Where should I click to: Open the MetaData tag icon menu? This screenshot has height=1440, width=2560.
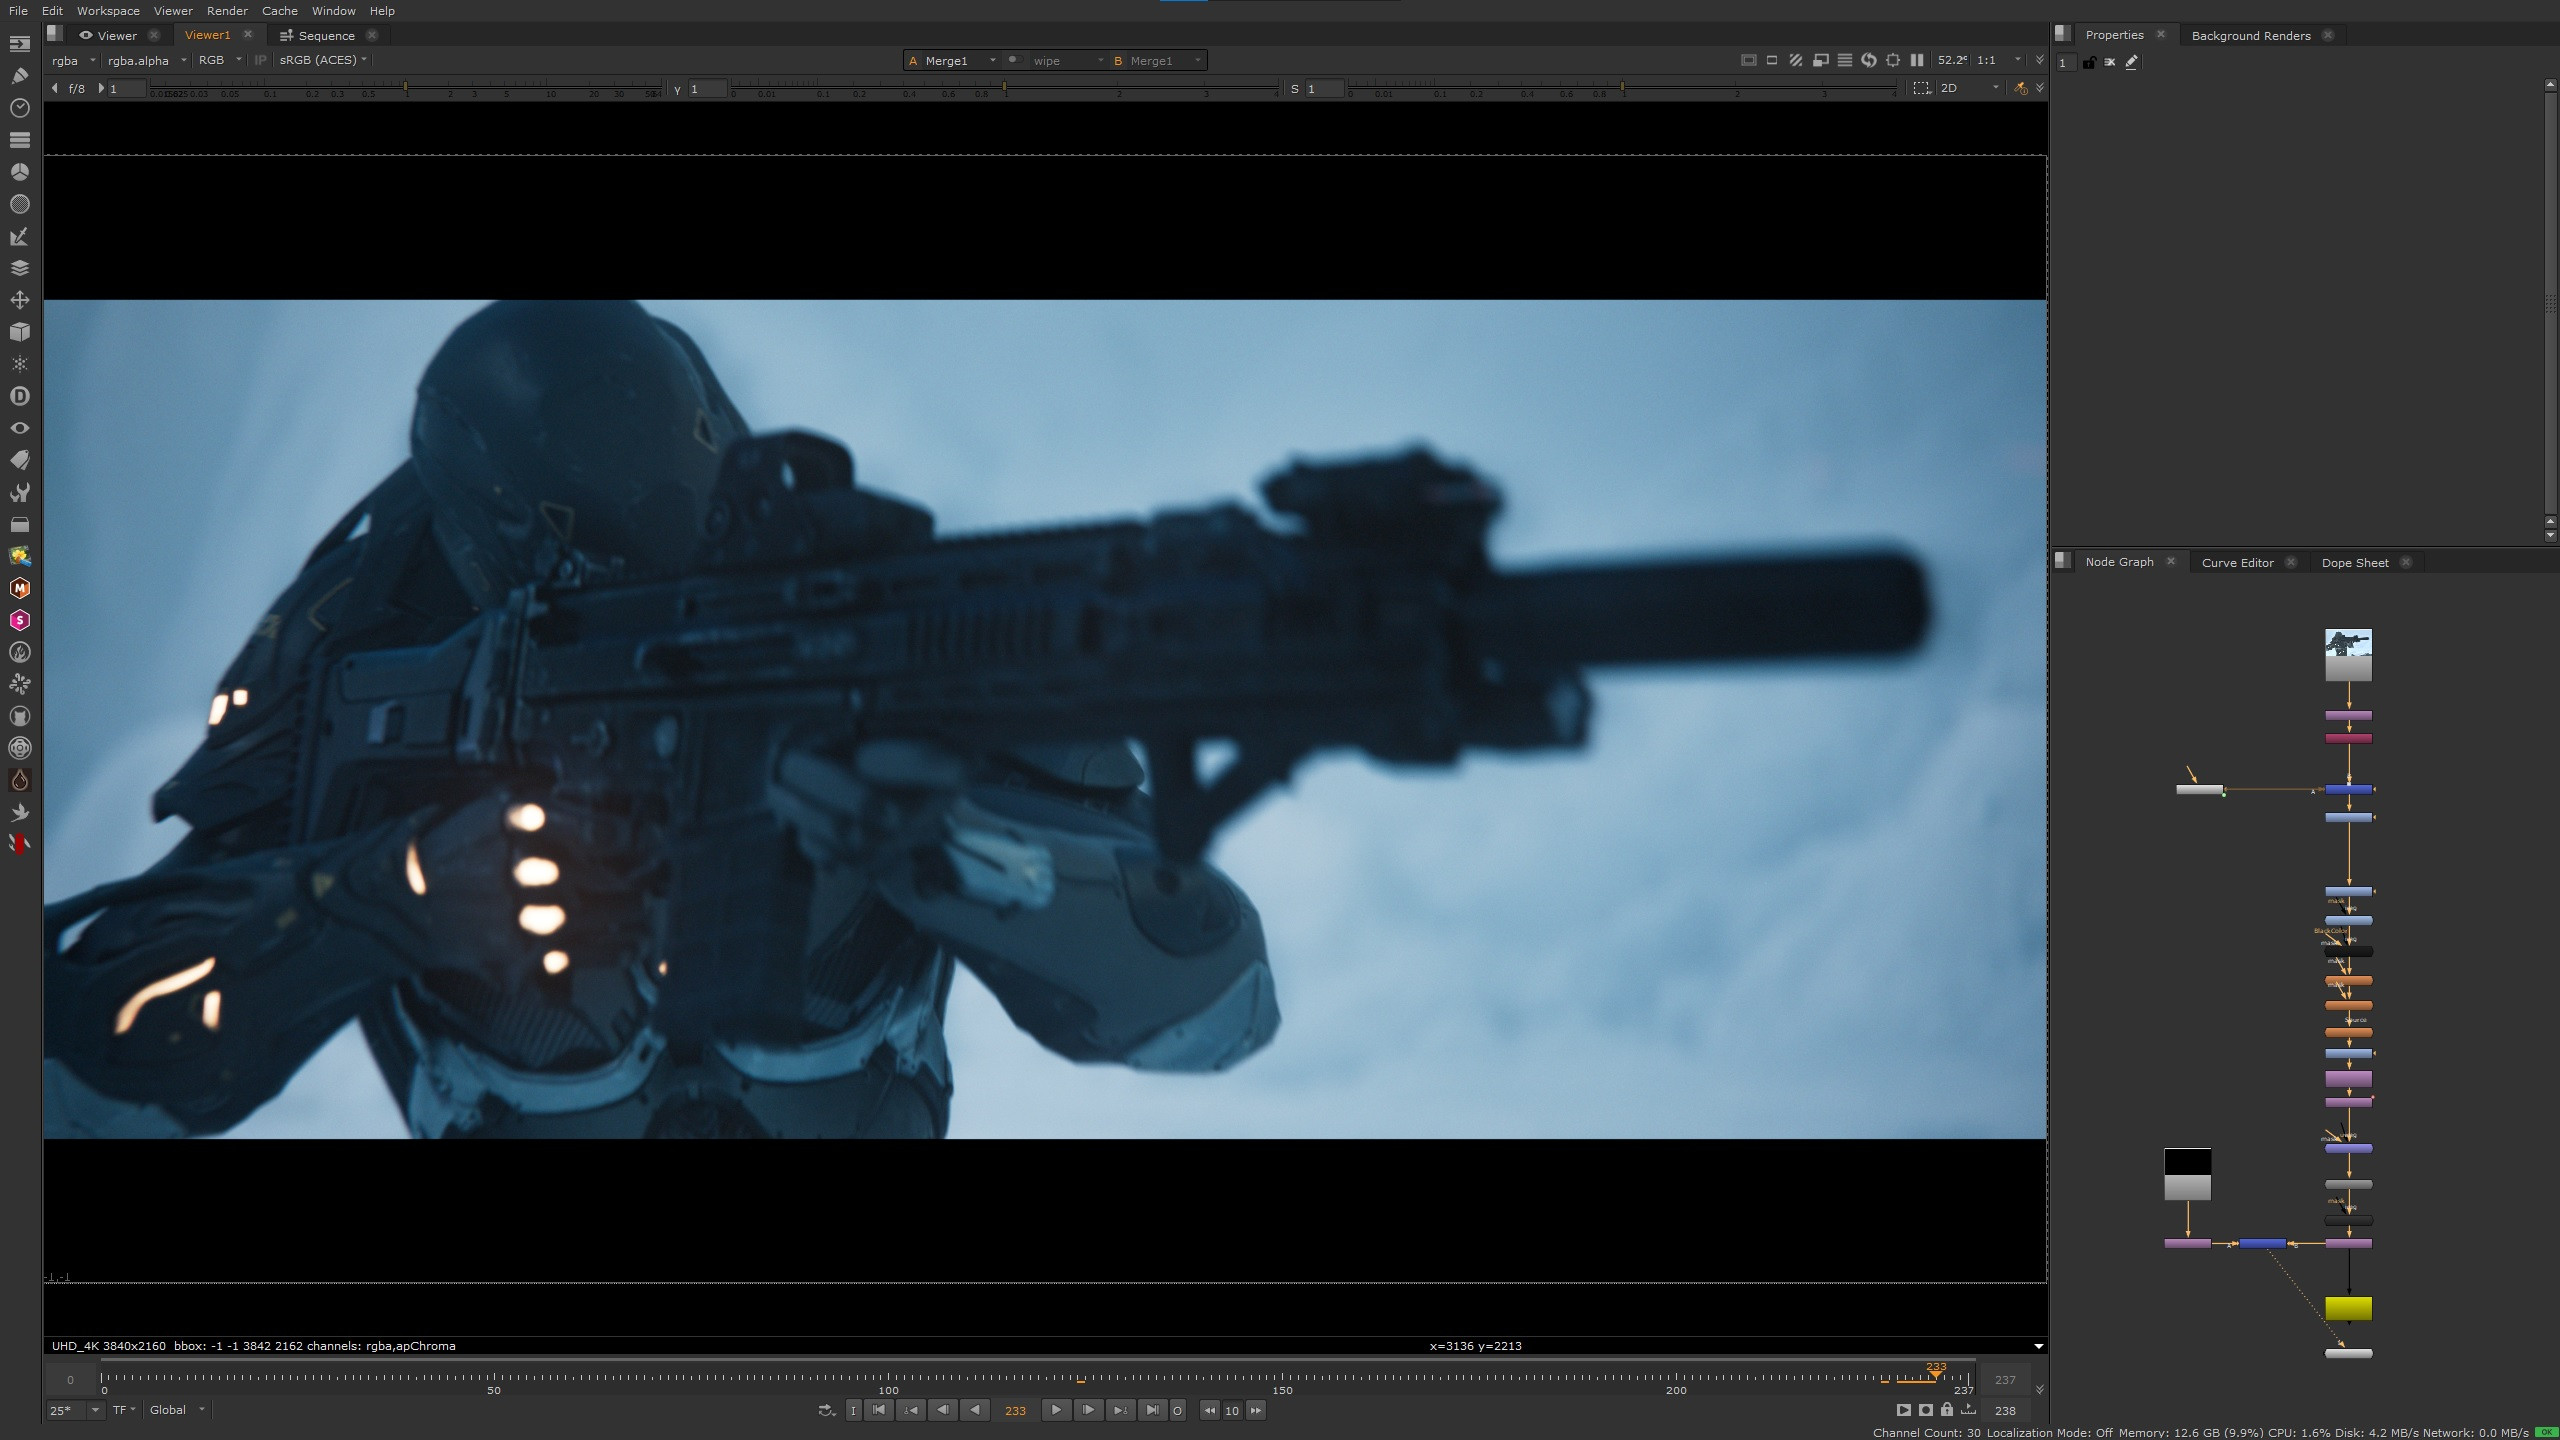tap(19, 460)
